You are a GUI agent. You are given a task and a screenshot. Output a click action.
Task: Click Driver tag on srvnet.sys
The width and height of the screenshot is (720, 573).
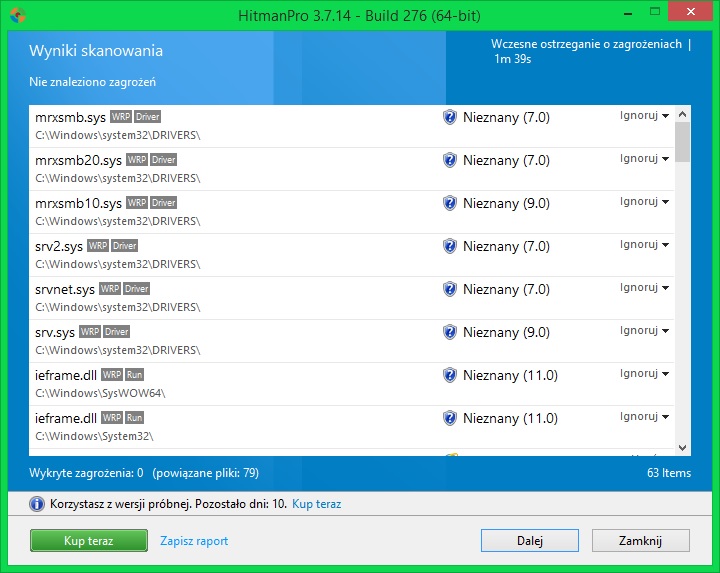click(137, 289)
